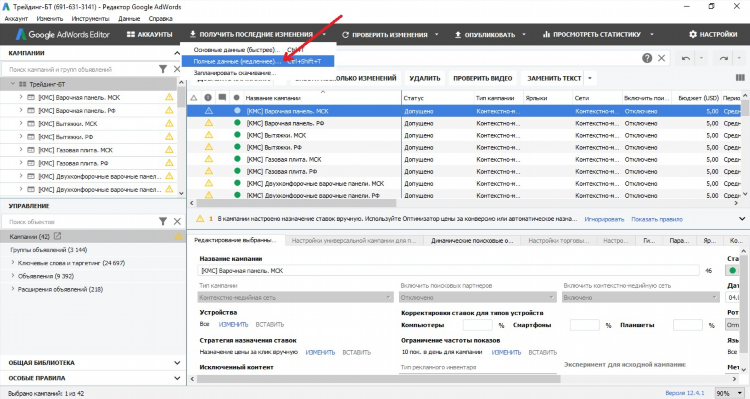The image size is (750, 399).
Task: Expand [КМС] Газовая плита. МСК campaign node
Action: tap(21, 150)
